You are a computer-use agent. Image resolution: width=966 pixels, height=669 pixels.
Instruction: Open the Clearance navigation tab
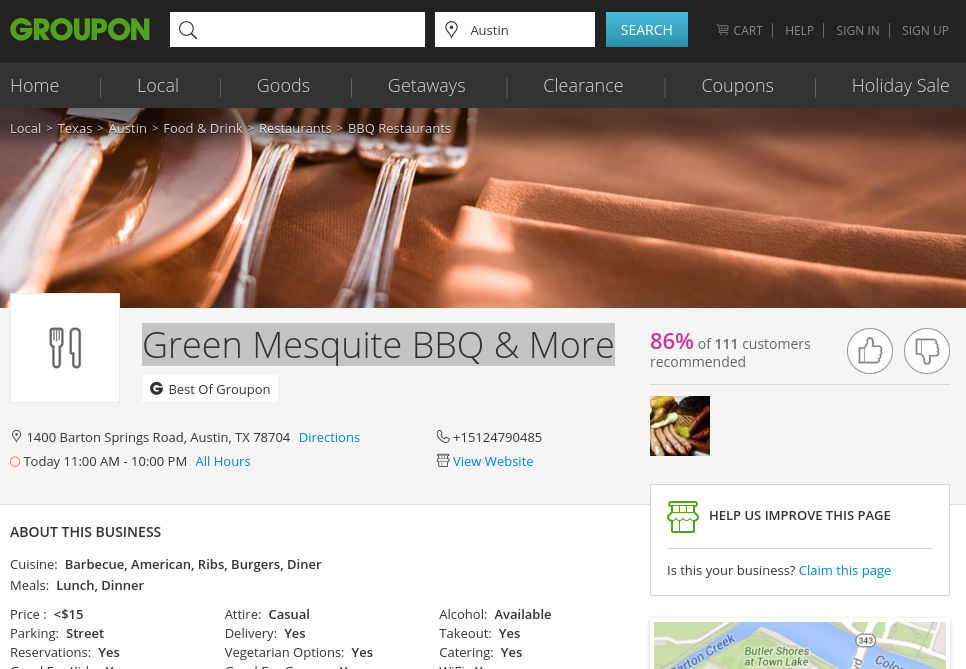pyautogui.click(x=583, y=86)
